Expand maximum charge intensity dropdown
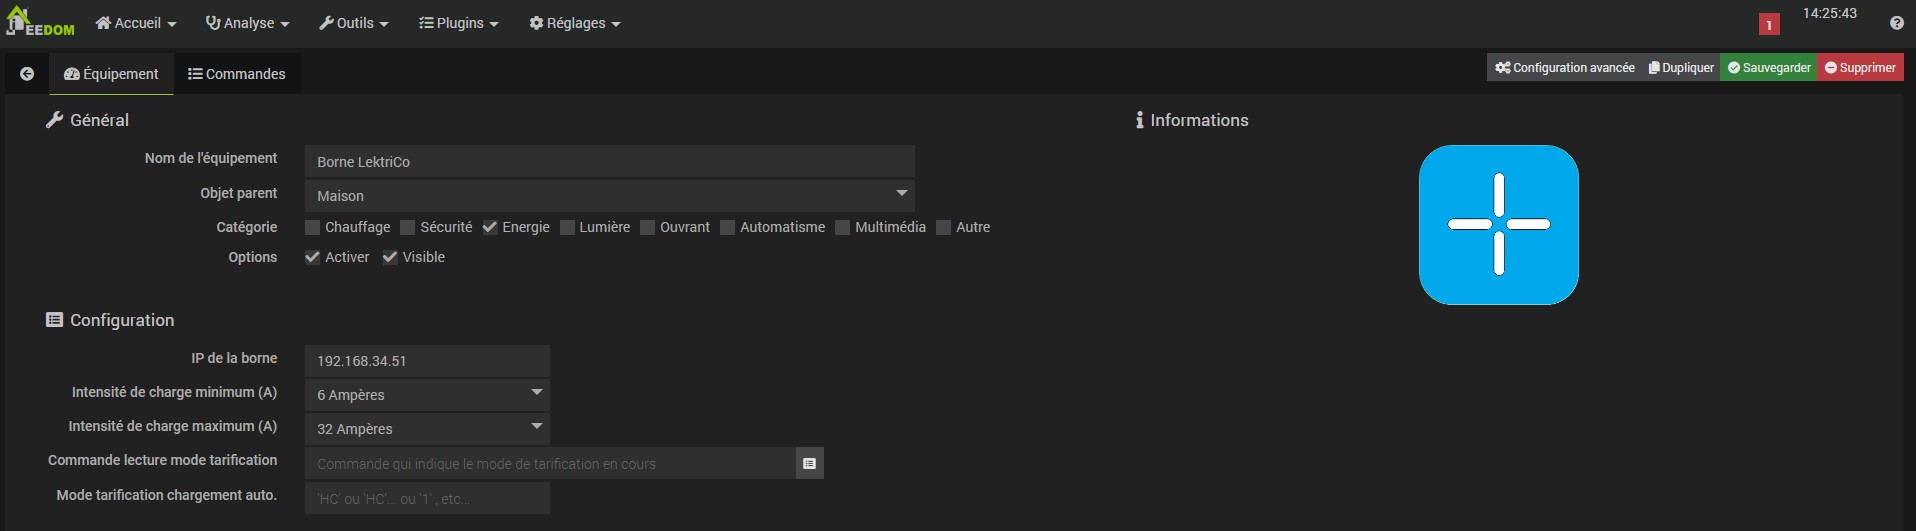This screenshot has width=1916, height=531. 427,428
